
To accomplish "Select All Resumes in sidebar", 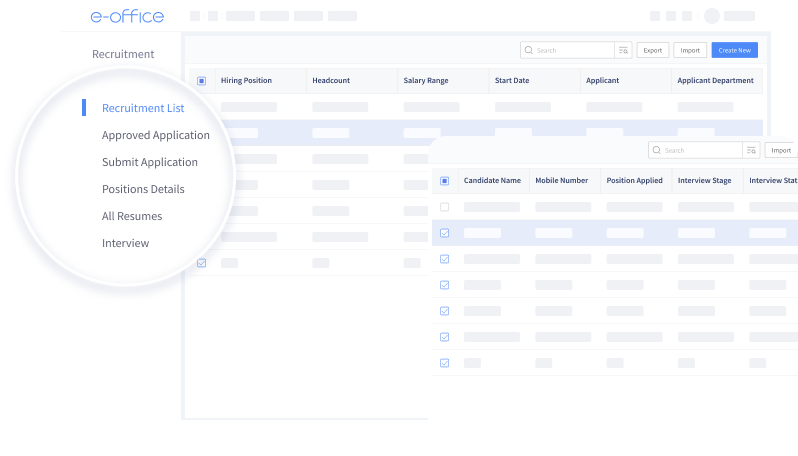I will tap(132, 216).
